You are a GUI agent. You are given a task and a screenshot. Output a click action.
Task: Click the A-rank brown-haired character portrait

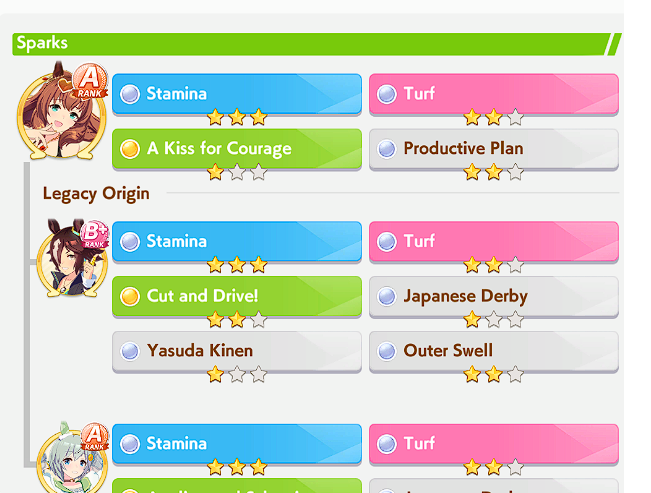[x=61, y=112]
